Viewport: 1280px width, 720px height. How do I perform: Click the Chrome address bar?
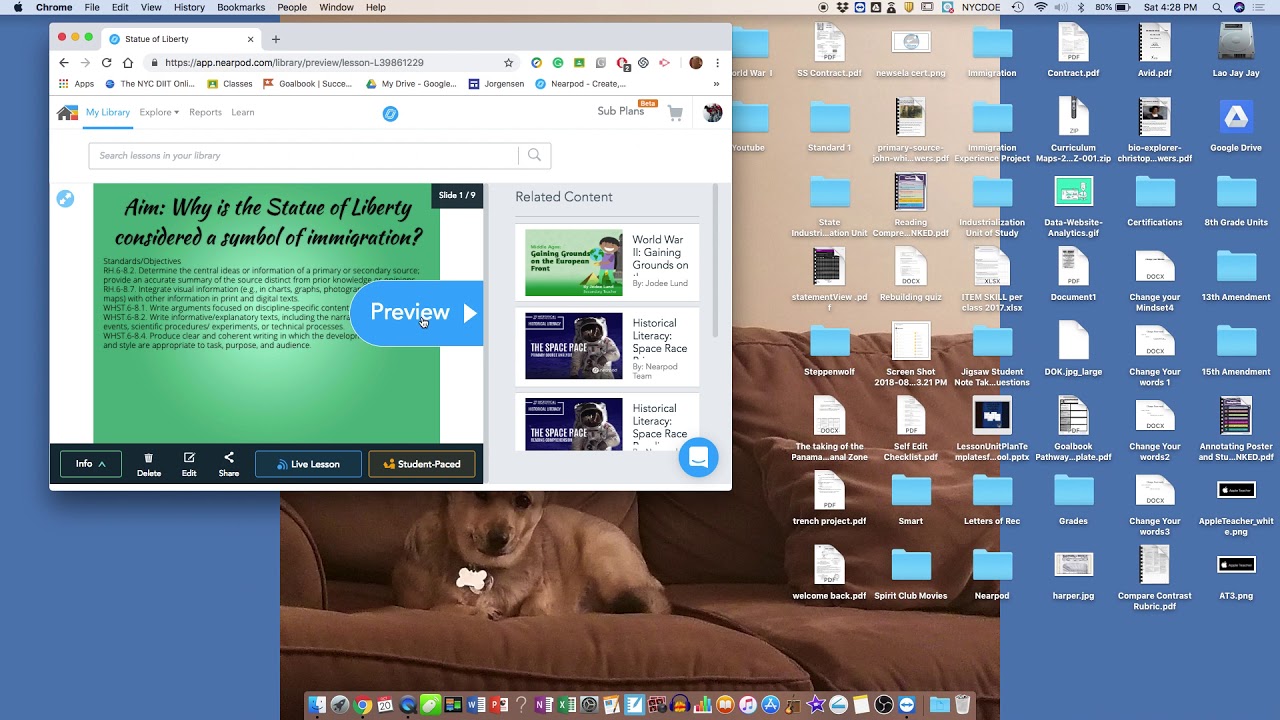coord(325,62)
